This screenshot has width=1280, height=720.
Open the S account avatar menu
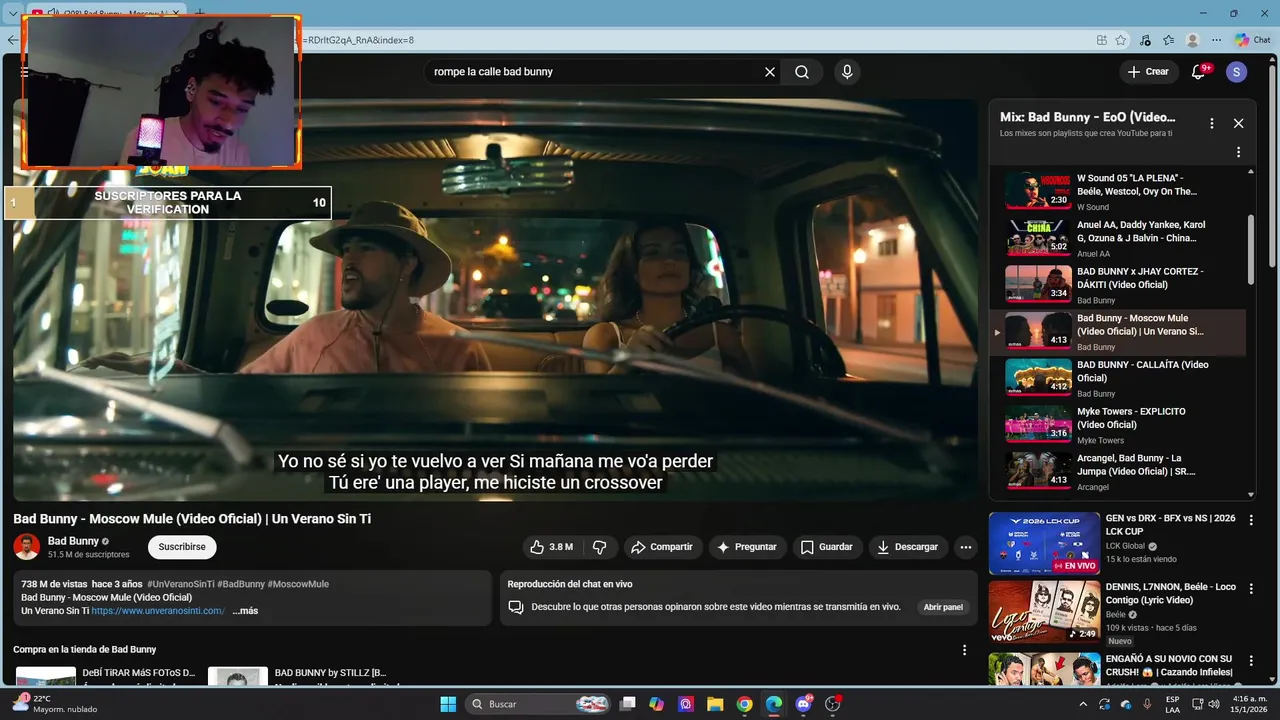[1236, 72]
